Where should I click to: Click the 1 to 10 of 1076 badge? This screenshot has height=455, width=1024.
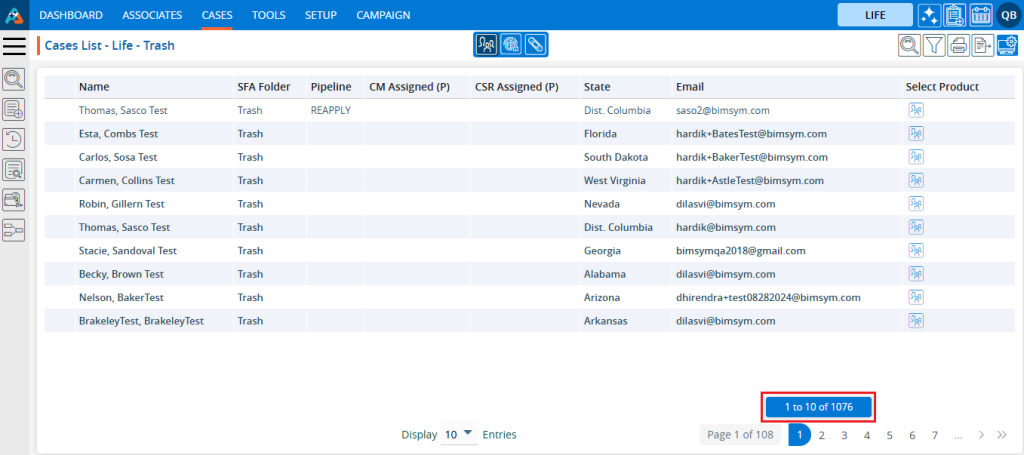(x=819, y=407)
